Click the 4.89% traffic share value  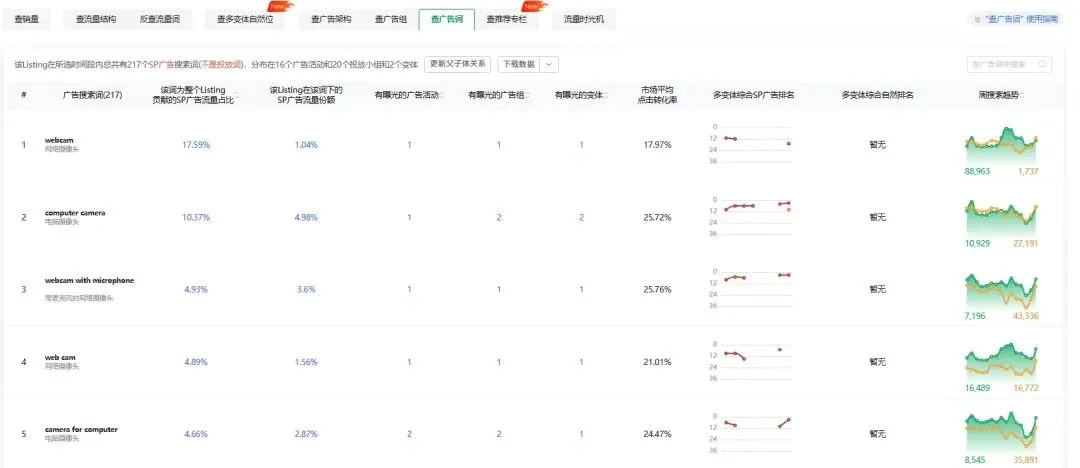196,362
